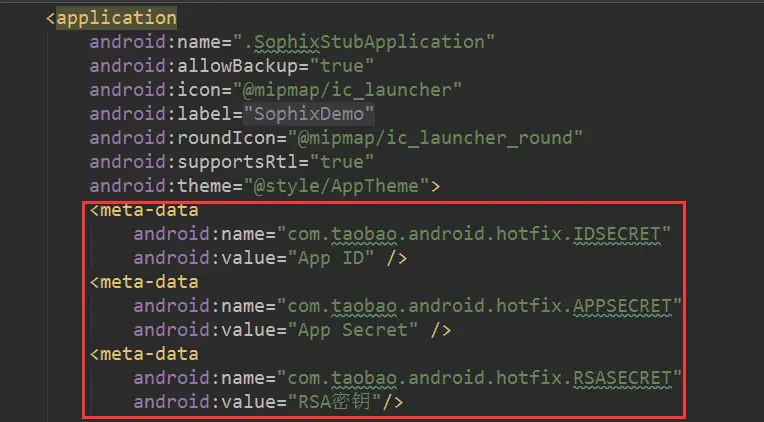
Task: Click the com.taobao.android.hotfix.APPSECRET name
Action: [x=479, y=306]
